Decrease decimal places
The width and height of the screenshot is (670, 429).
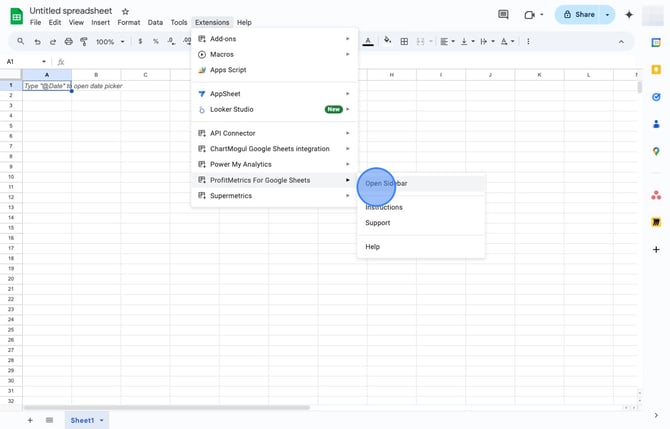[x=171, y=41]
